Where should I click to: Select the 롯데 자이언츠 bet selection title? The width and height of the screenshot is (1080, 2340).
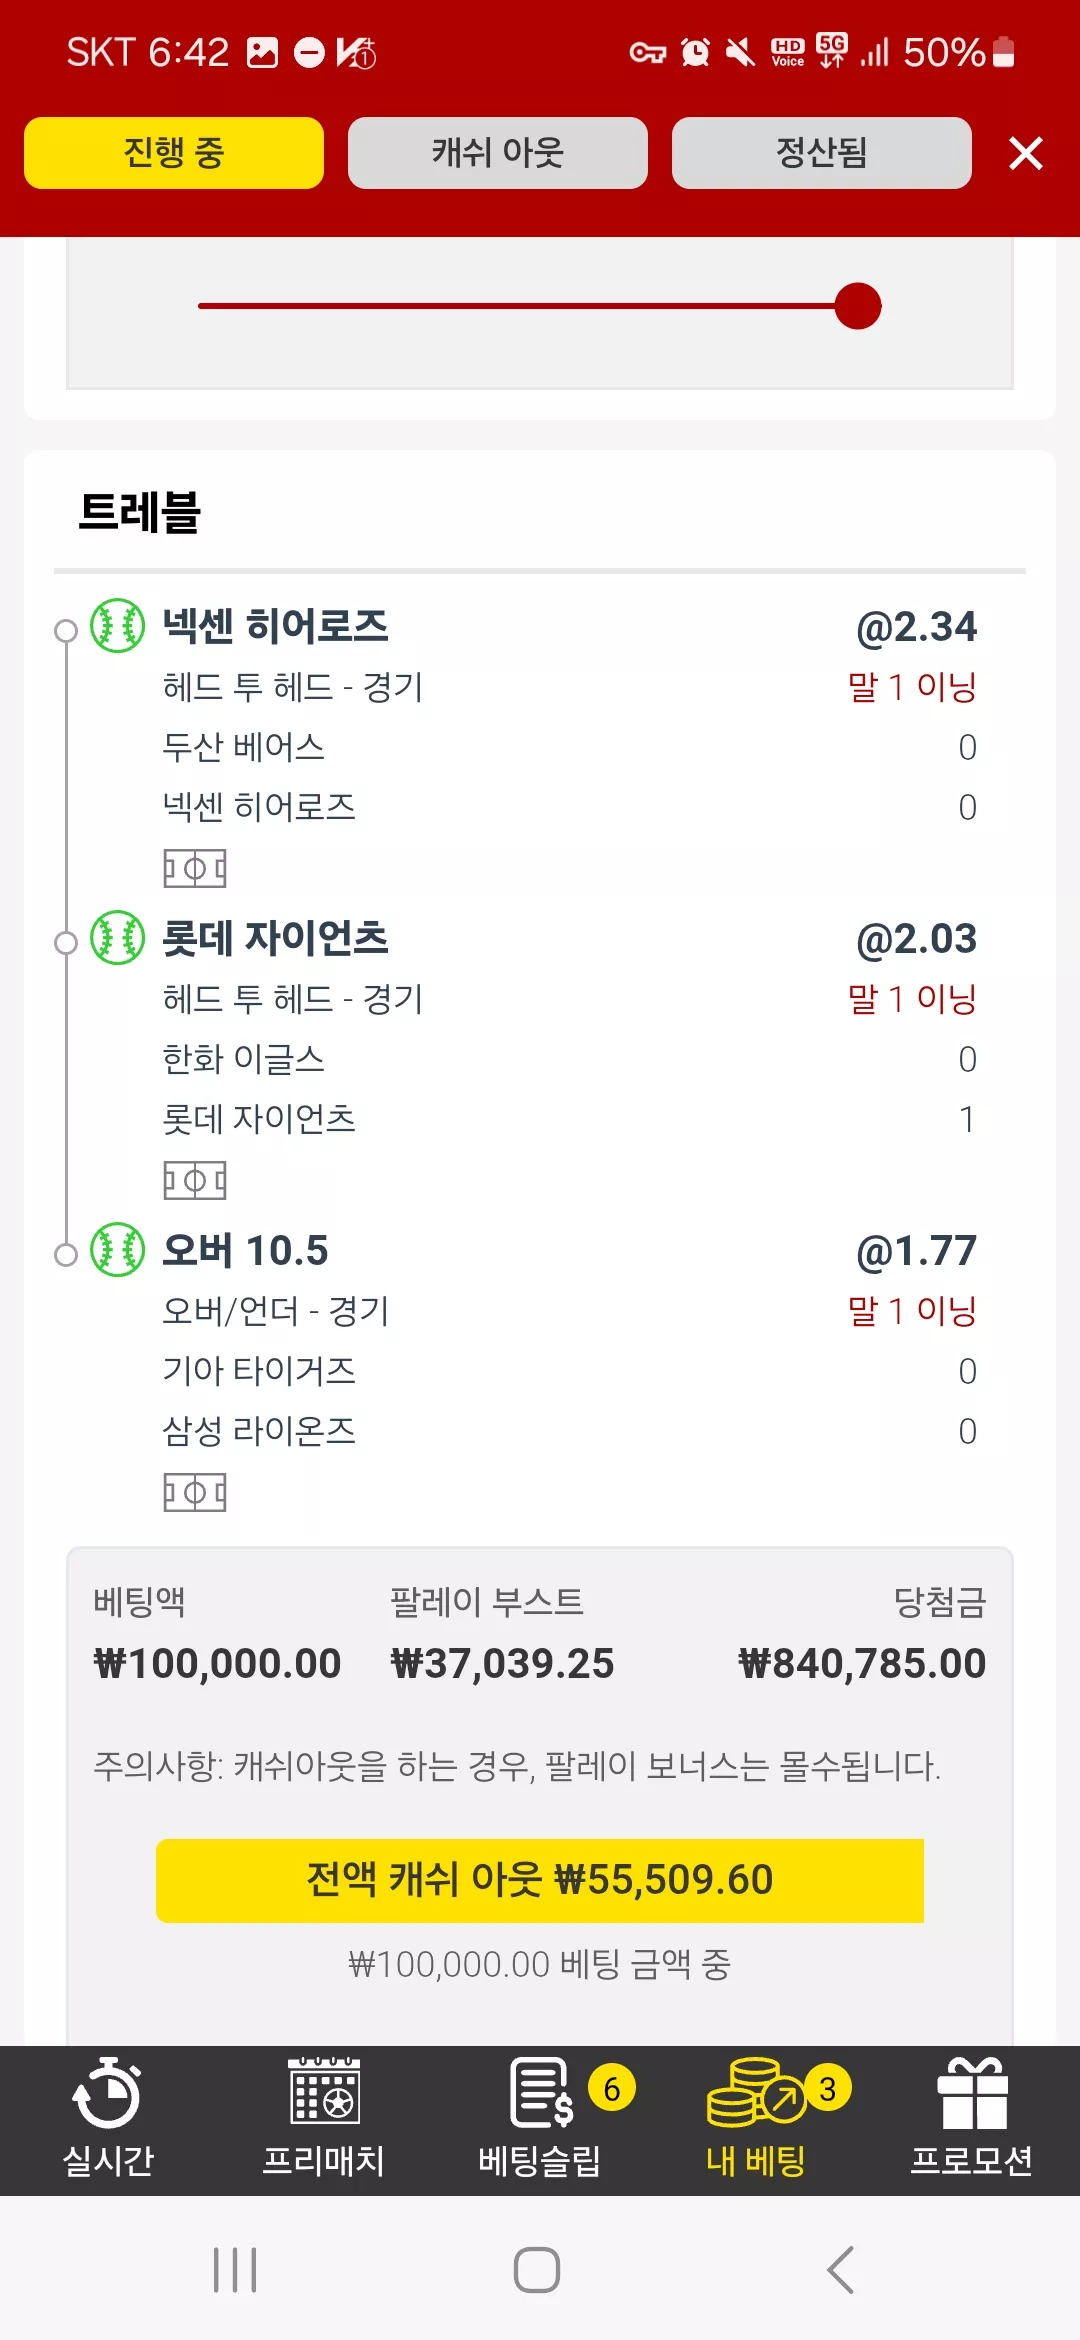point(275,938)
